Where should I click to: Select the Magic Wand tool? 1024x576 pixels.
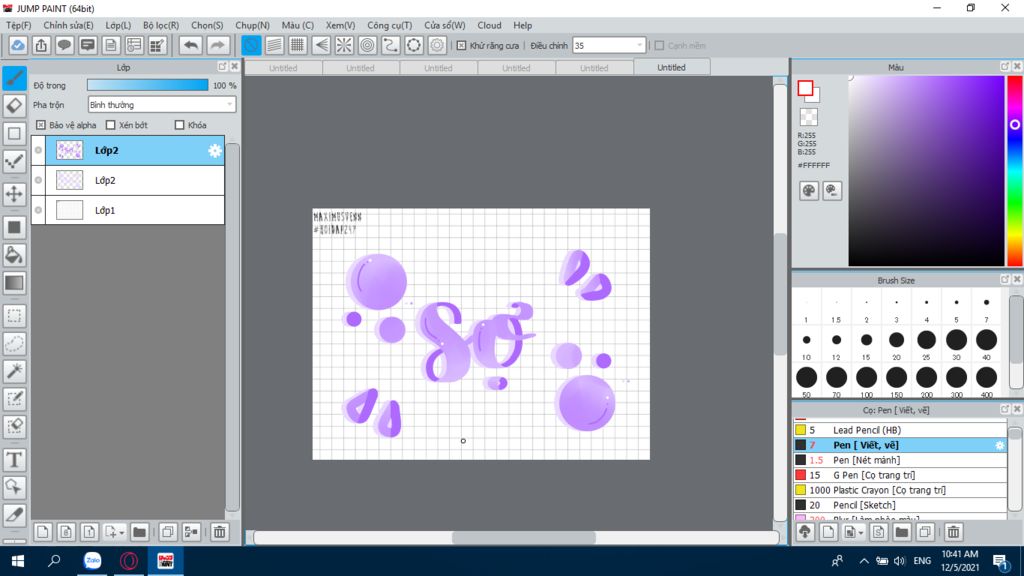point(14,371)
